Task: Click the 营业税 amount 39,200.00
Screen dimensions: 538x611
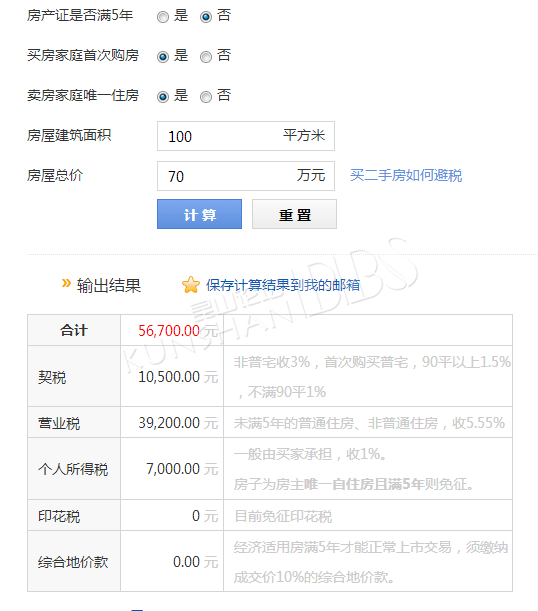Action: pos(169,423)
